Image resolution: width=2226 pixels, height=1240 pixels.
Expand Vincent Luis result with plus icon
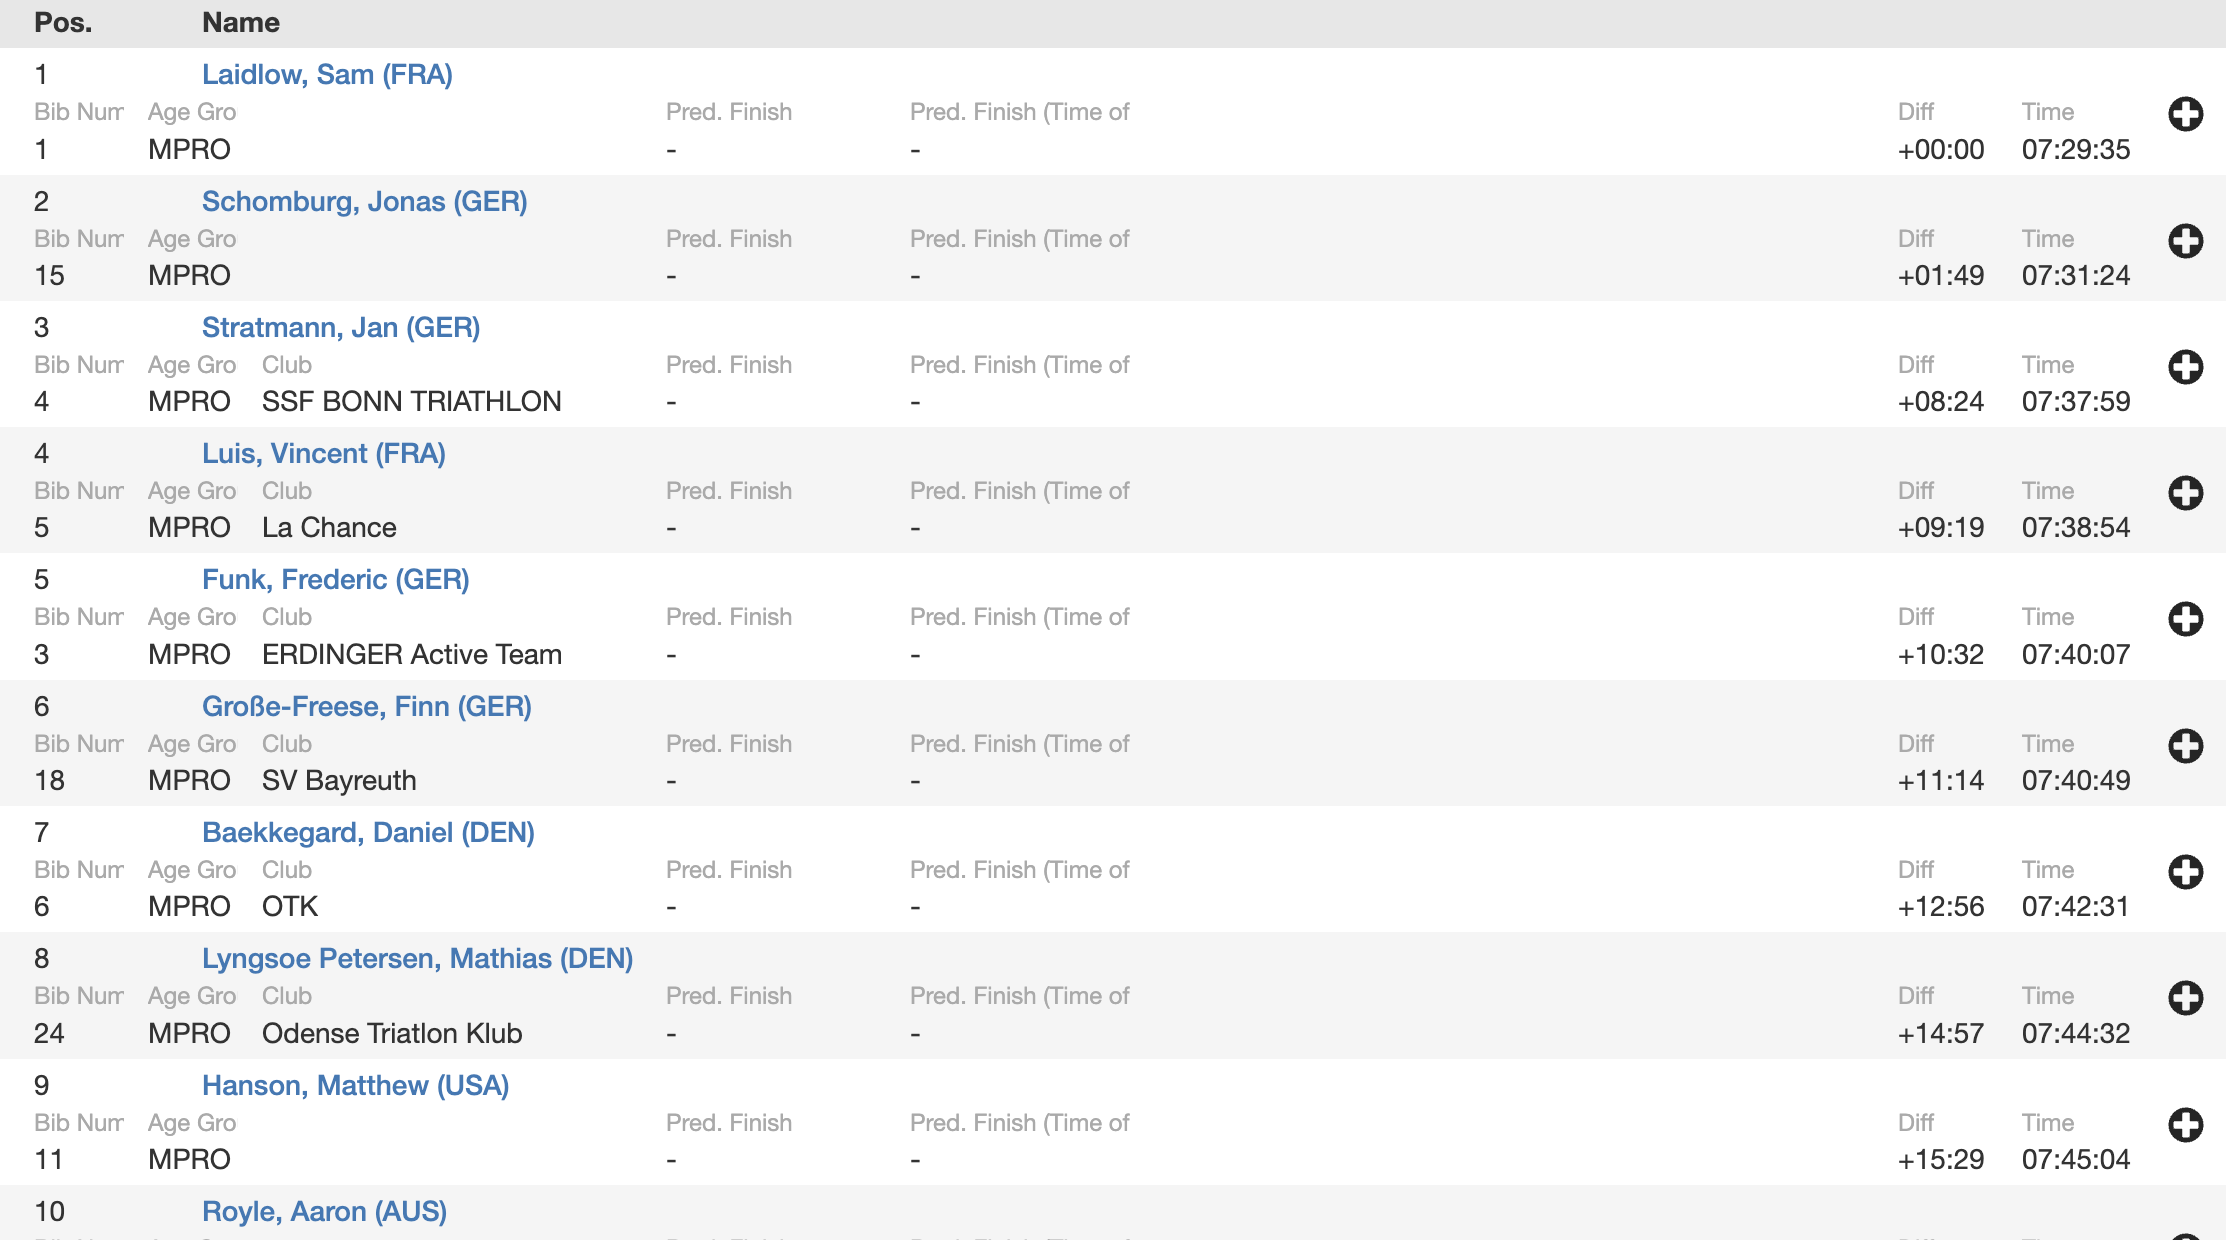(2185, 493)
